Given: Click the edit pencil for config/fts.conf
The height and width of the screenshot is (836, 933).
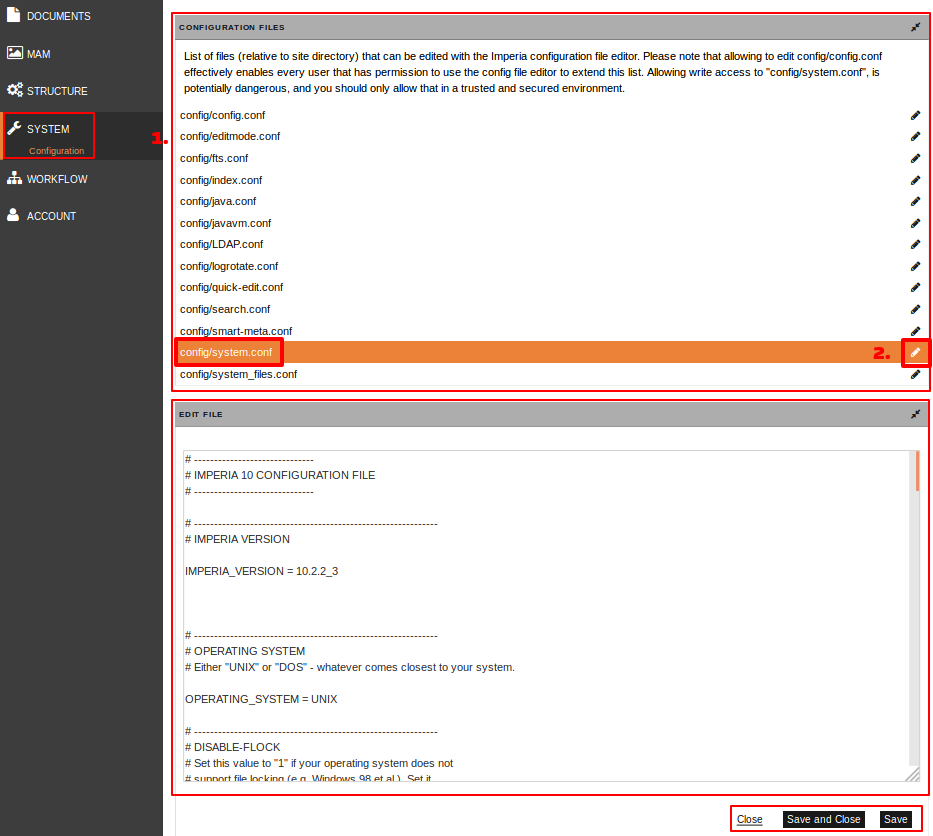Looking at the screenshot, I should (x=915, y=158).
